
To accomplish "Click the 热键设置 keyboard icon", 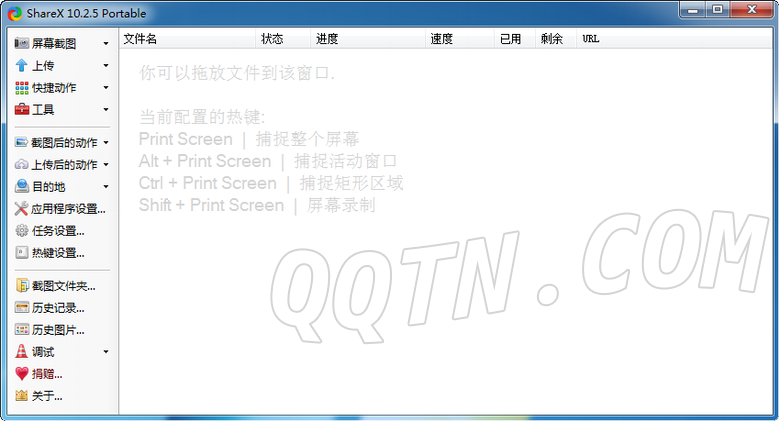I will click(21, 252).
